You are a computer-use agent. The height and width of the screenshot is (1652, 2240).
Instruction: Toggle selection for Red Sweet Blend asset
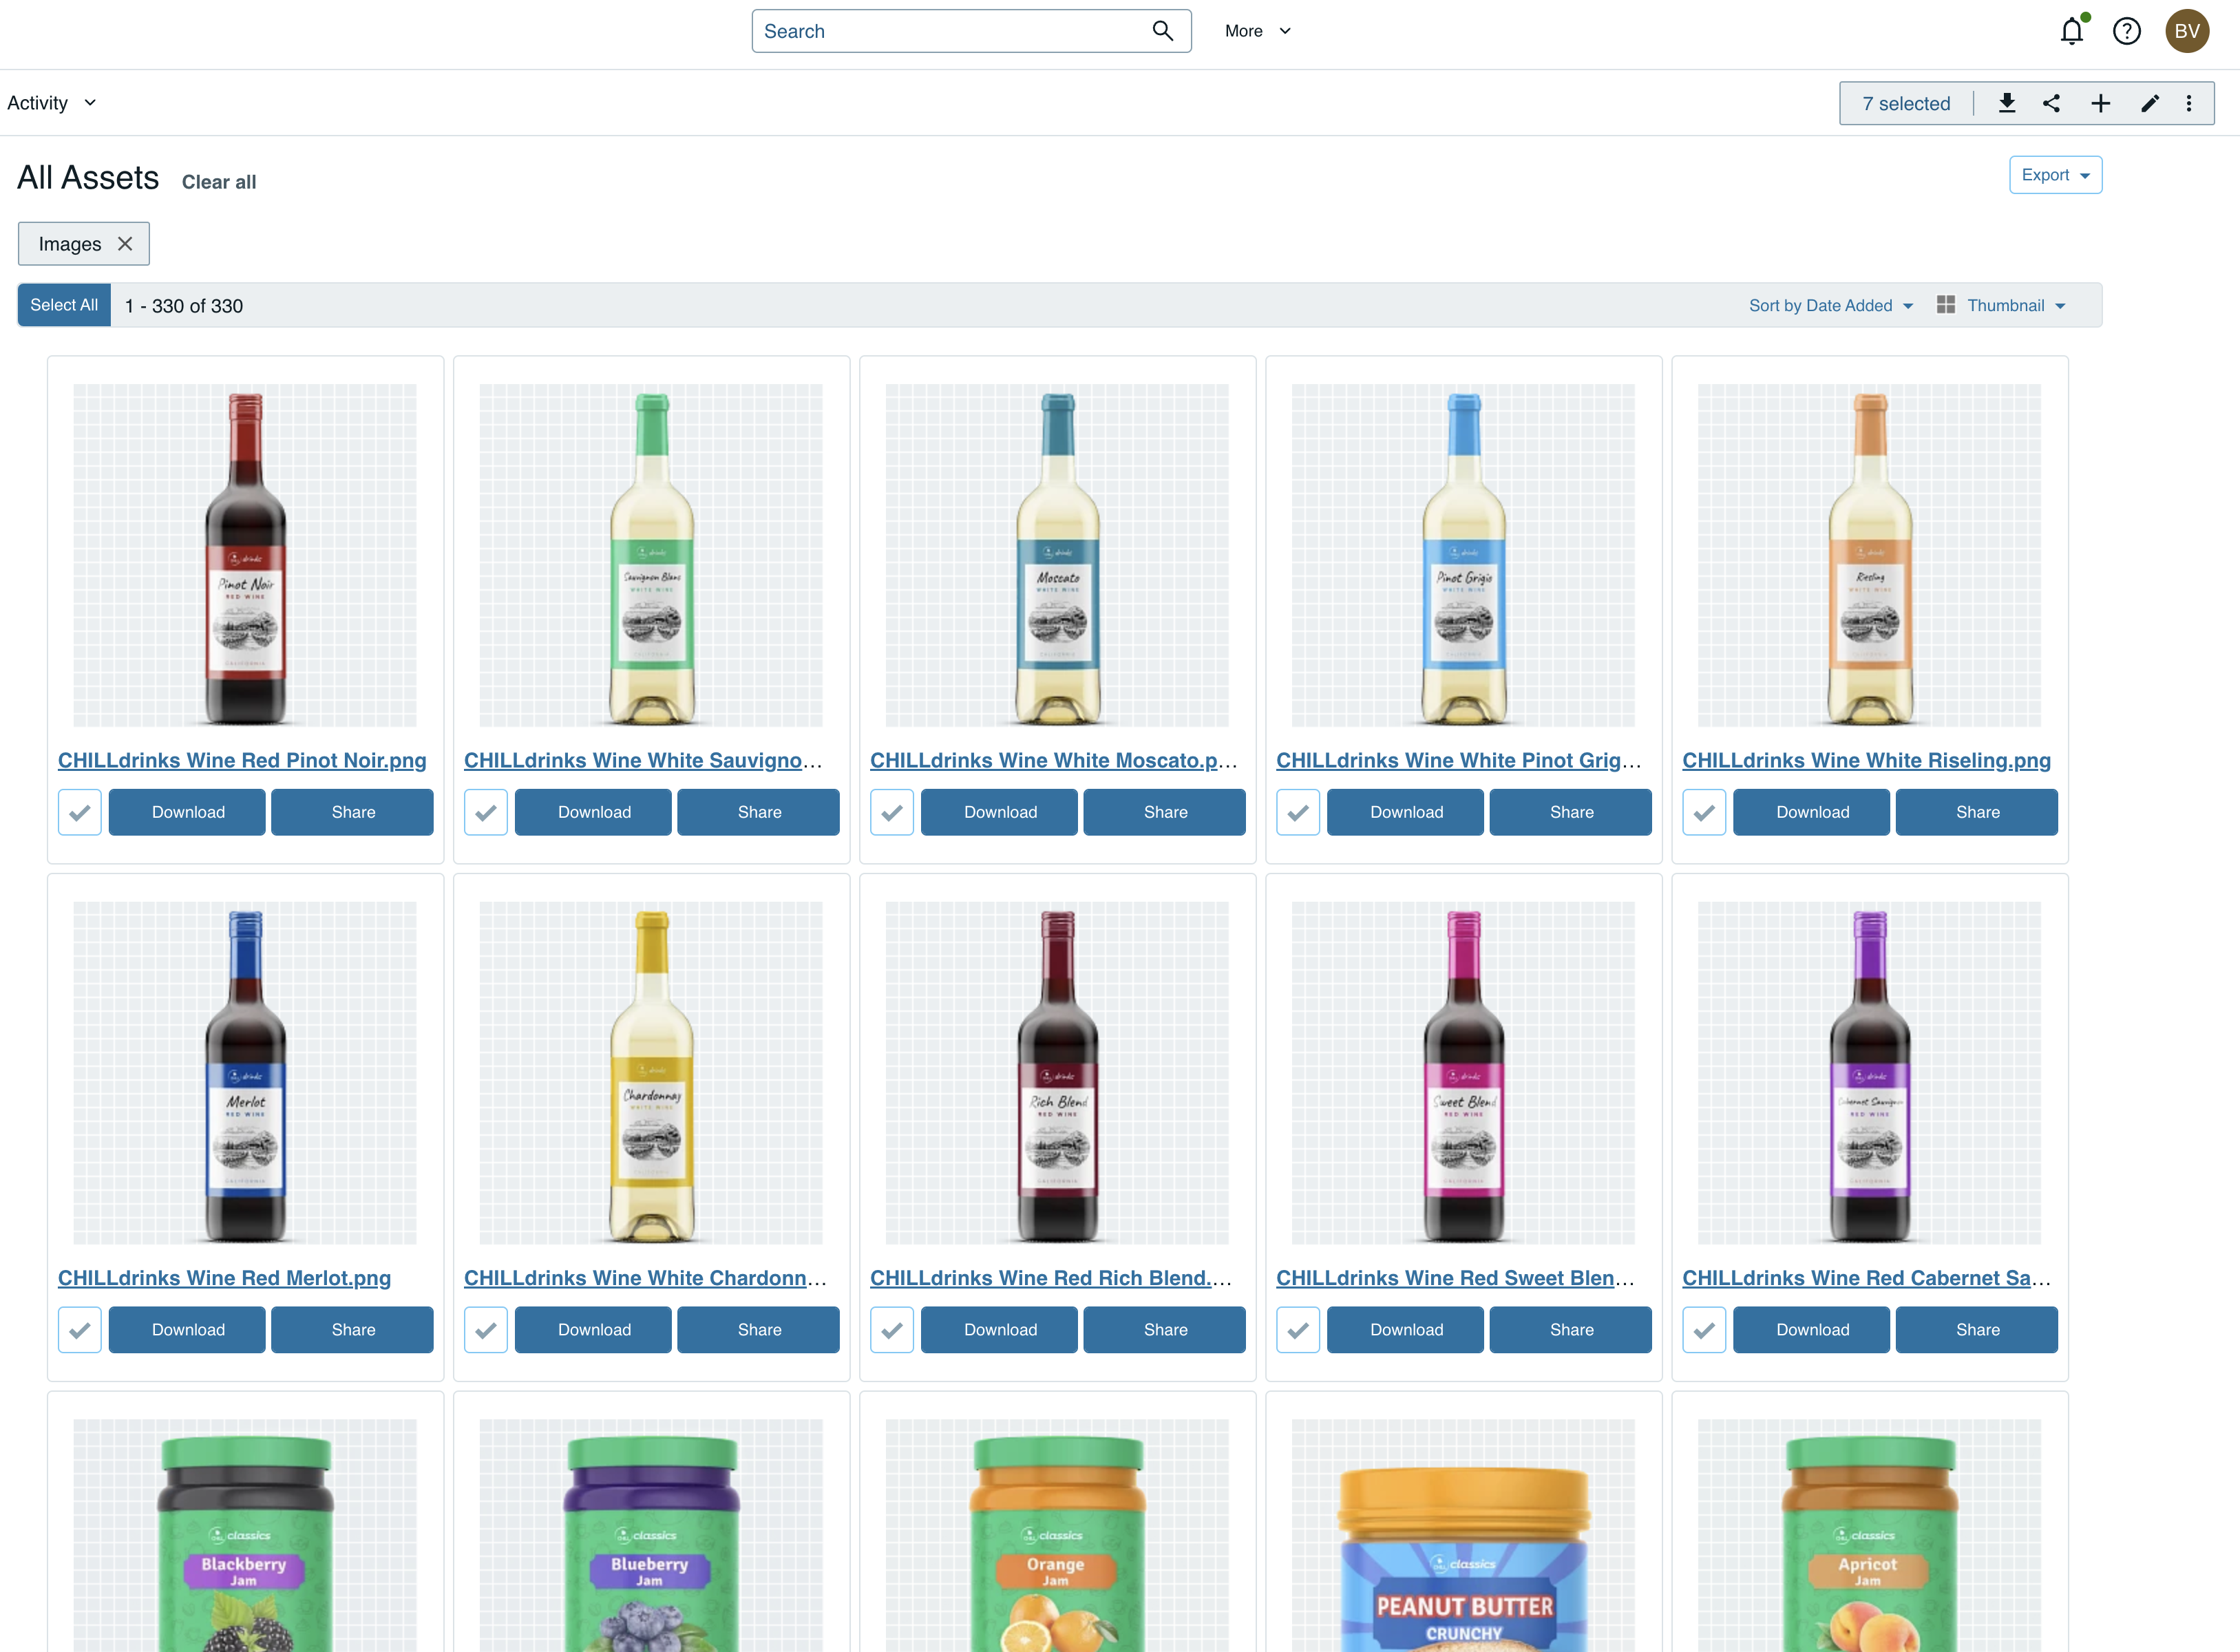[x=1298, y=1330]
